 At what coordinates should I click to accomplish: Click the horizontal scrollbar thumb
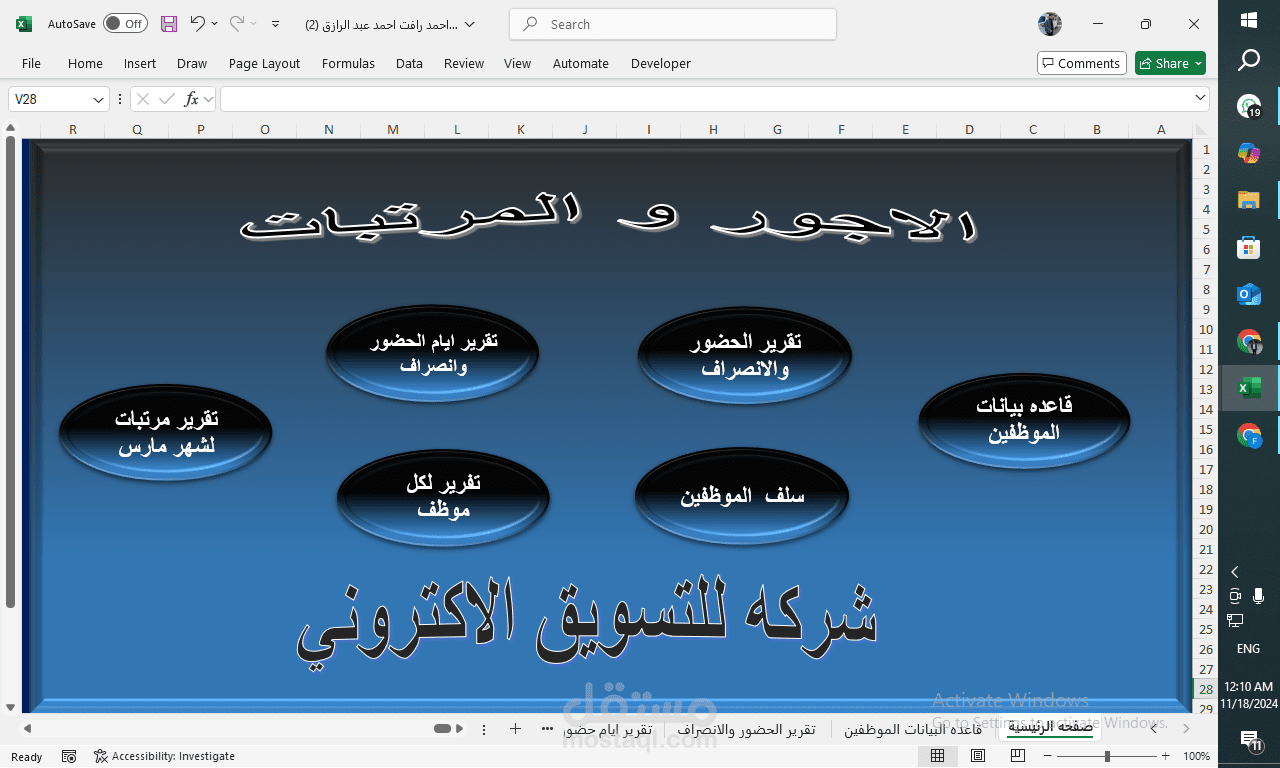coord(442,729)
